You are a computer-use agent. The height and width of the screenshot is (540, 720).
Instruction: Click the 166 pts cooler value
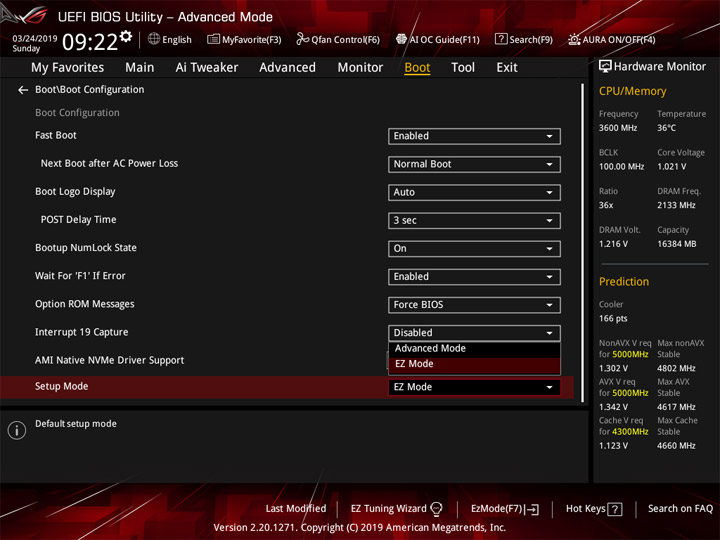click(x=613, y=319)
